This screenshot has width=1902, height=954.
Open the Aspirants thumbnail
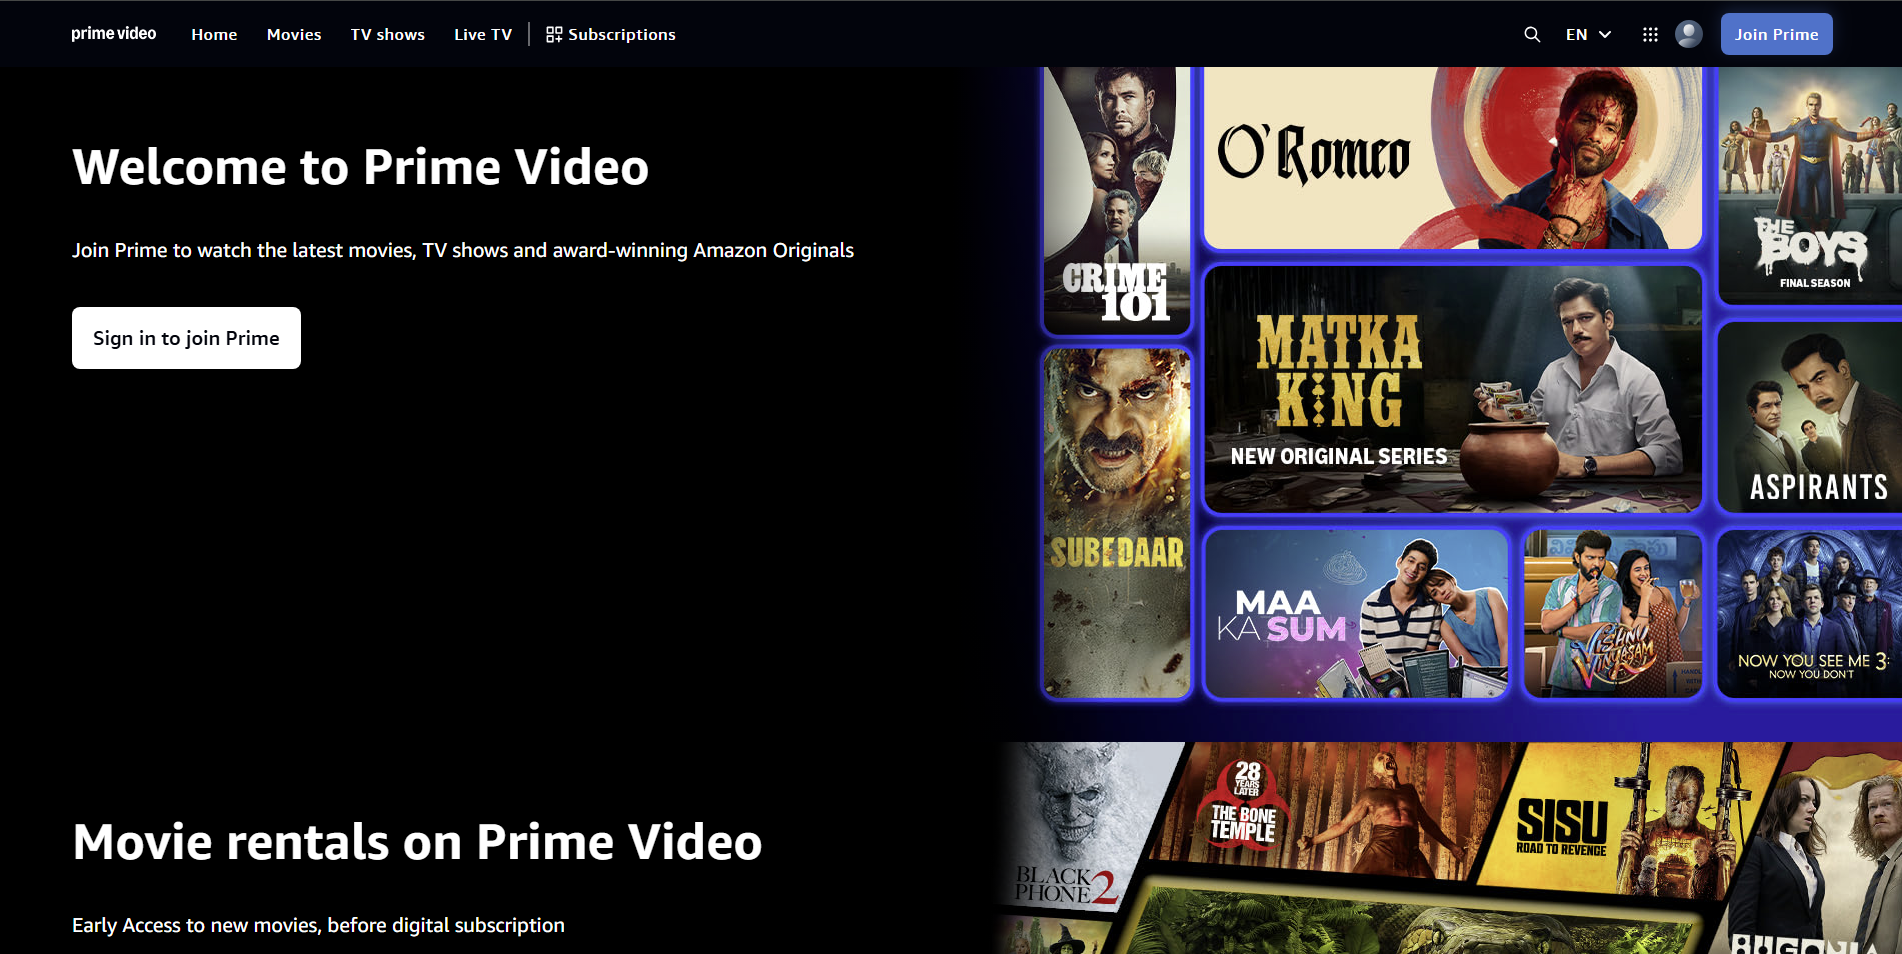coord(1809,417)
